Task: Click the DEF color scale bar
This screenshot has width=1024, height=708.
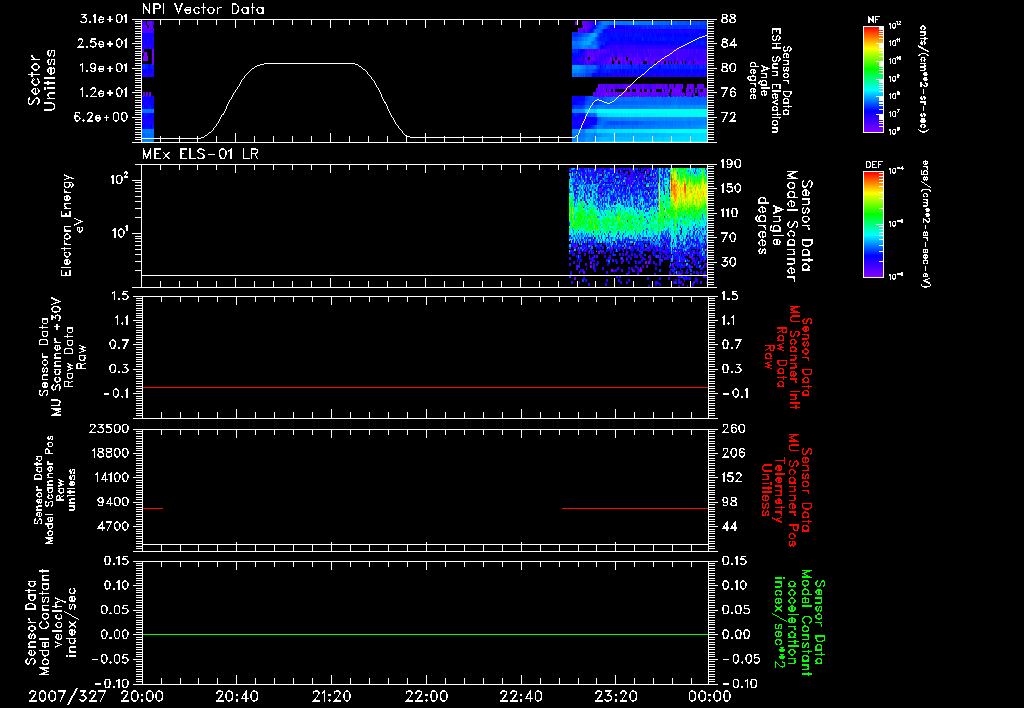Action: point(874,224)
